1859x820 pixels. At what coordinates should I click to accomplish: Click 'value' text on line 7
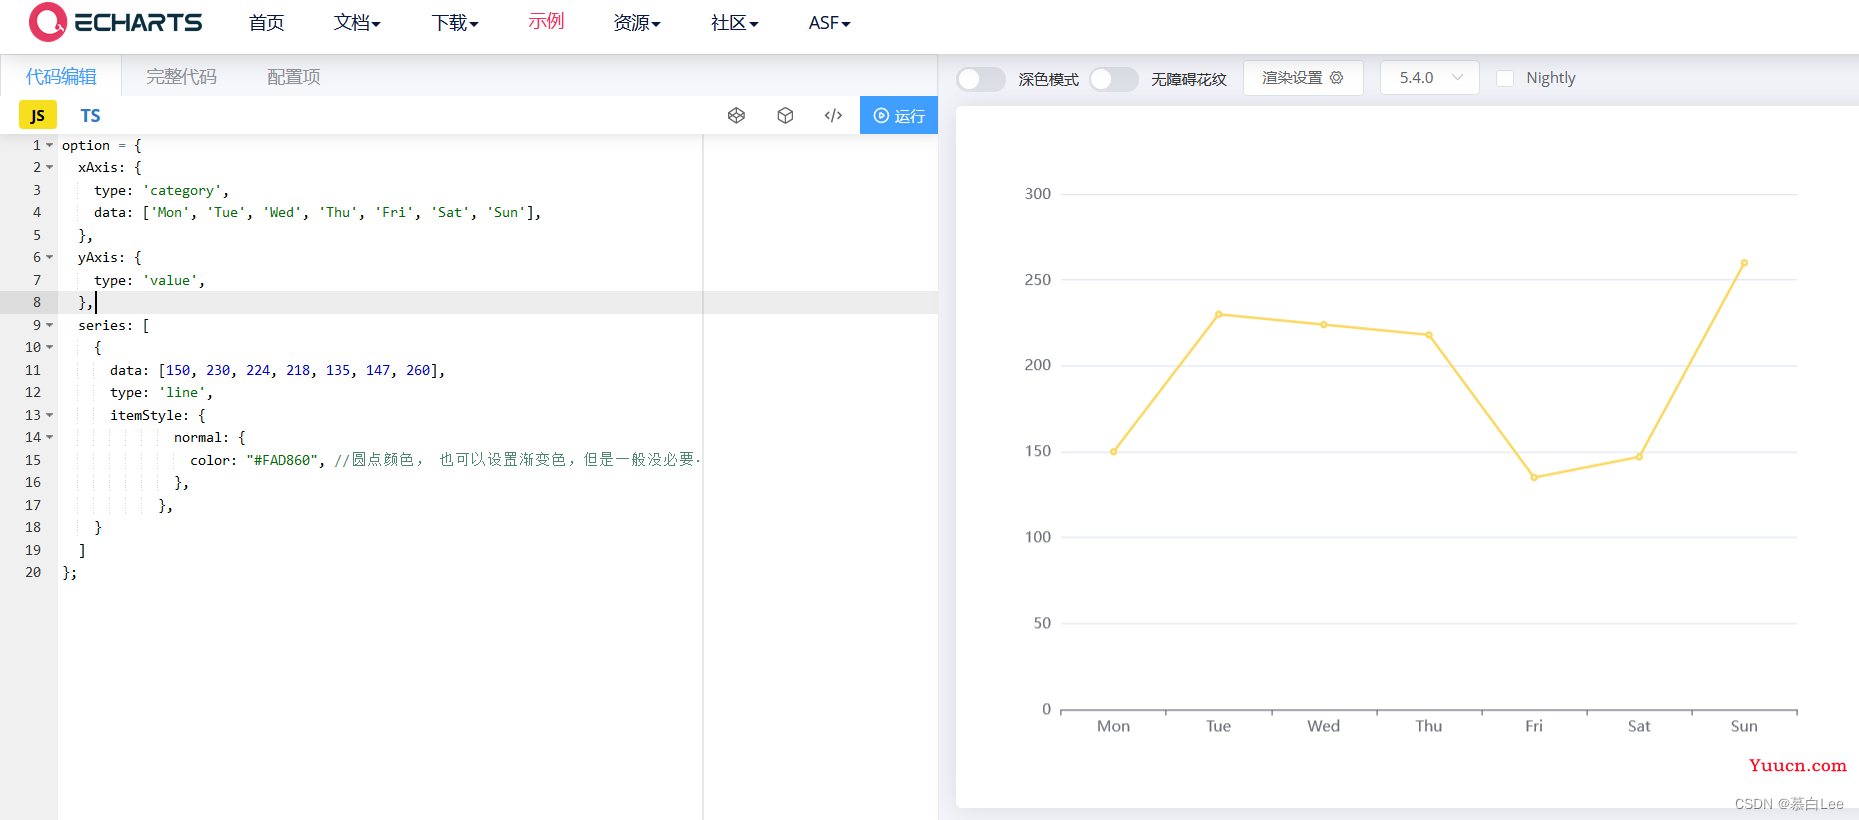(170, 280)
